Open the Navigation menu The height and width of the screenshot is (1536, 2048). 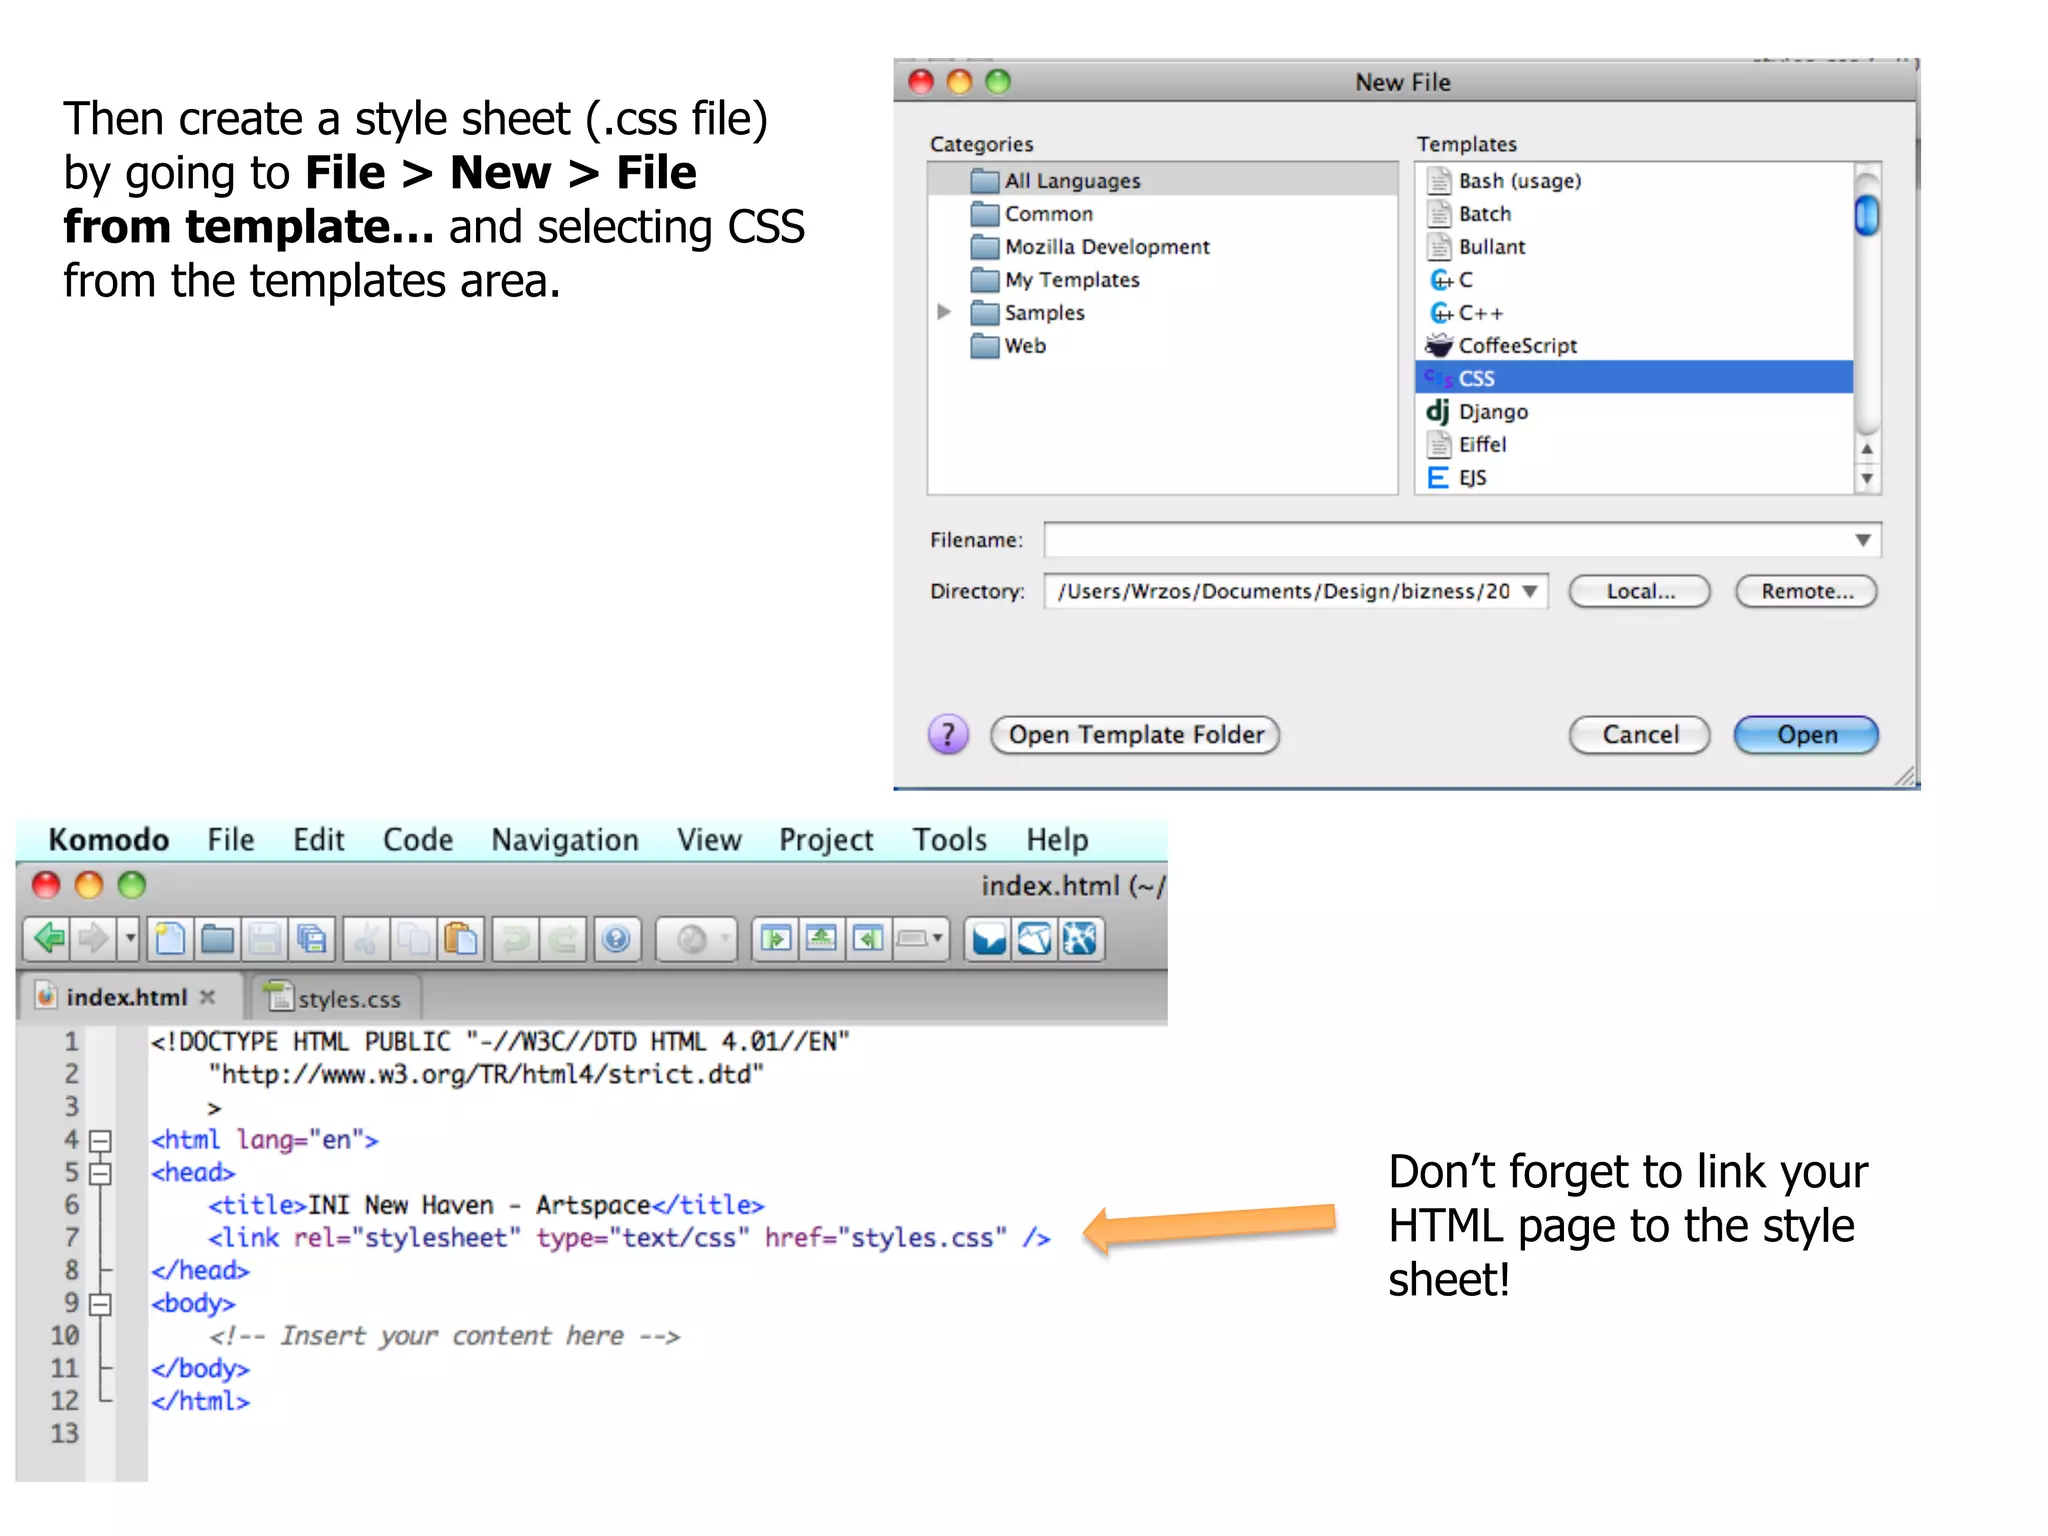pos(565,839)
